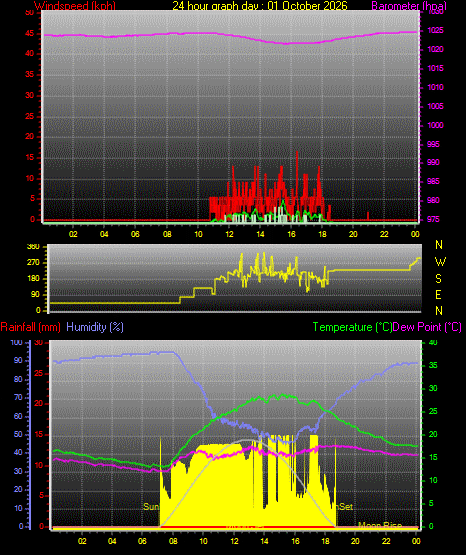Viewport: 466px width, 555px height.
Task: Click the Sun rise label in bottom chart
Action: (151, 507)
